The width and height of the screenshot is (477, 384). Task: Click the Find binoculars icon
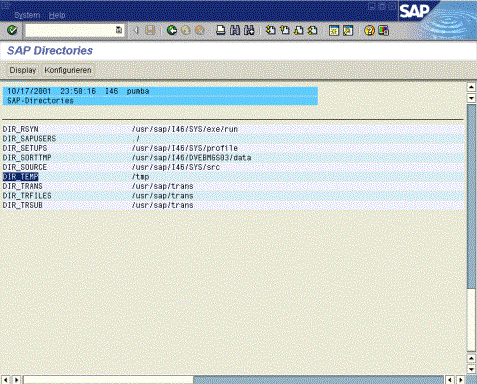pyautogui.click(x=235, y=30)
